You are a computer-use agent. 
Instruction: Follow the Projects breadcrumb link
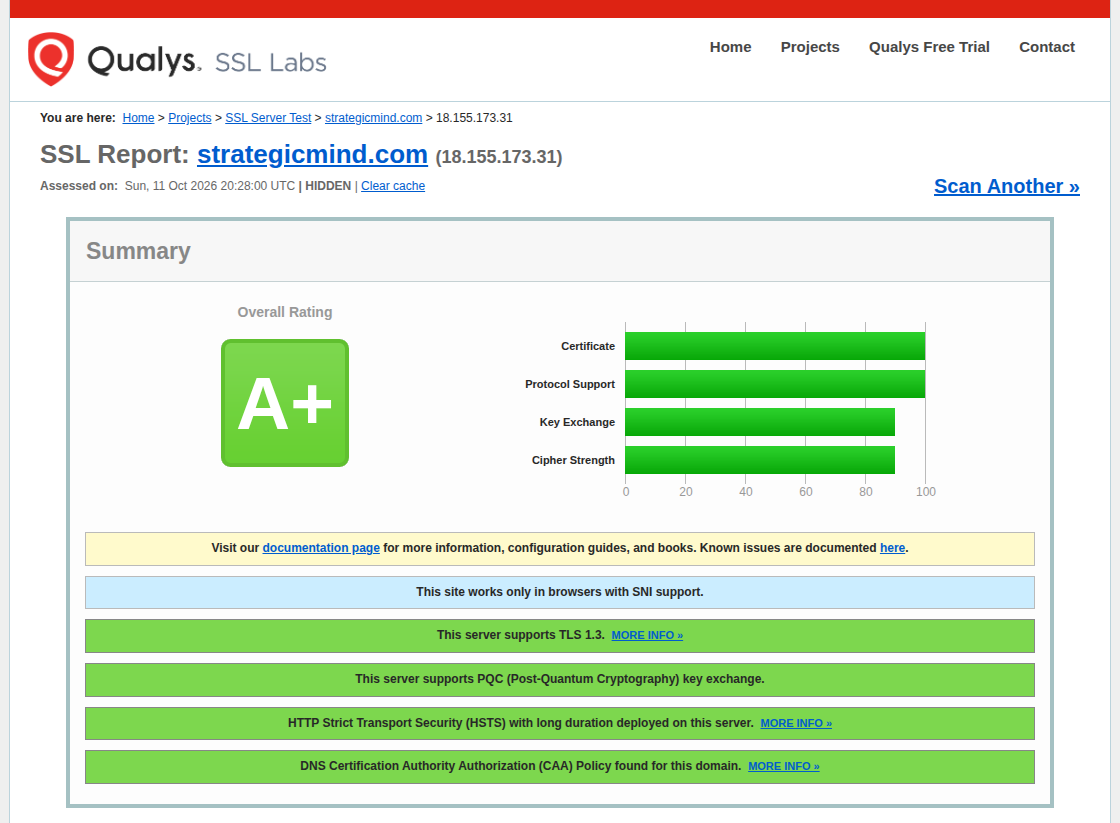click(x=189, y=118)
